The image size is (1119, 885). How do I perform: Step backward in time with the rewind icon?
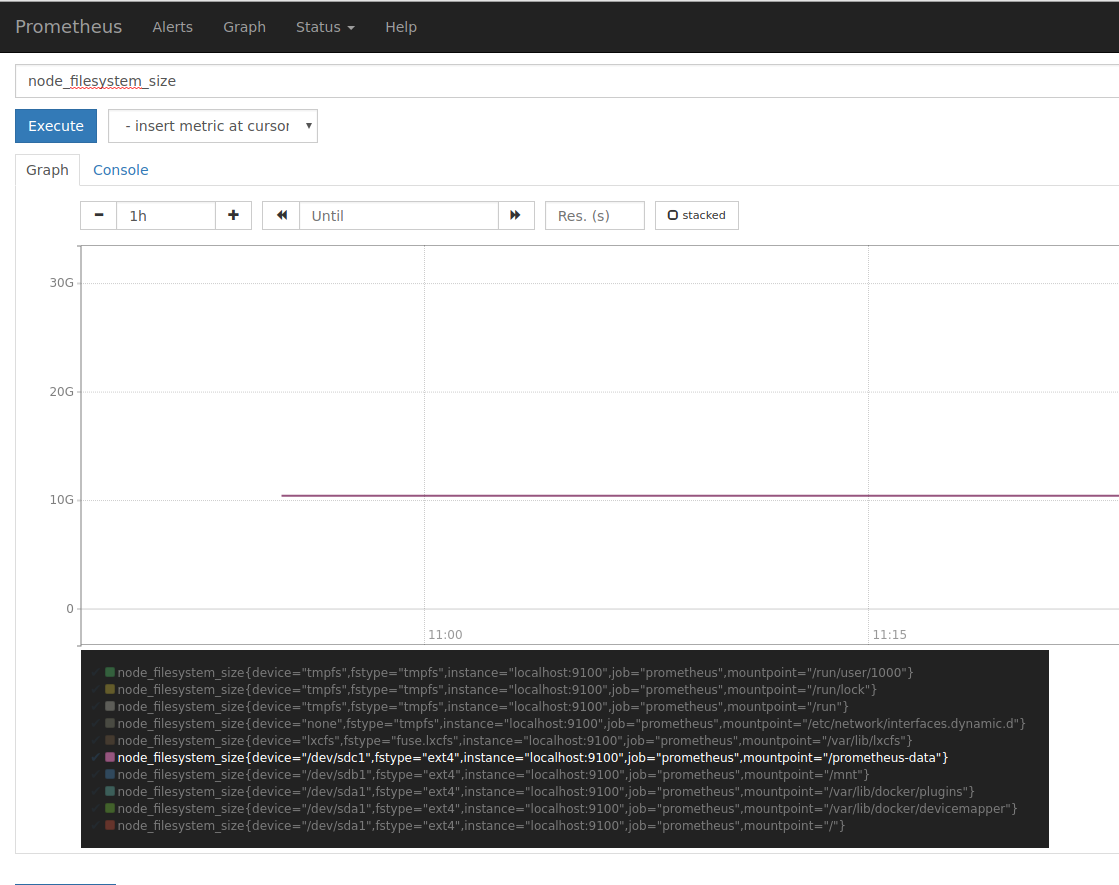[x=282, y=216]
